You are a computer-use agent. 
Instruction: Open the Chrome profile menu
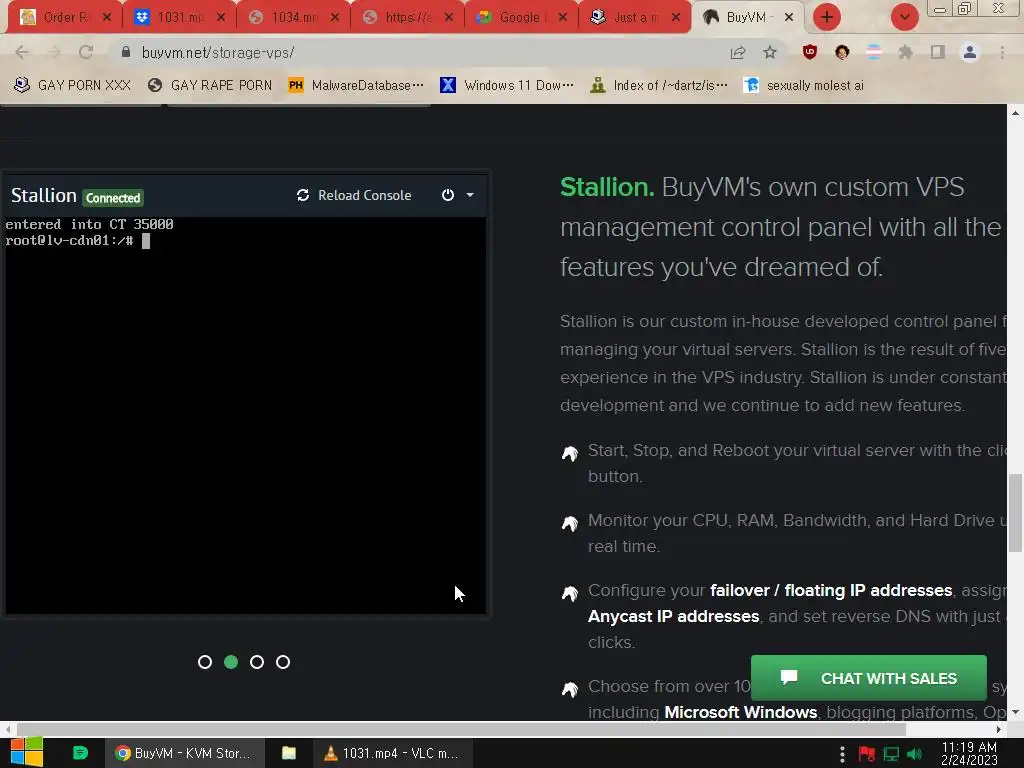(x=970, y=52)
